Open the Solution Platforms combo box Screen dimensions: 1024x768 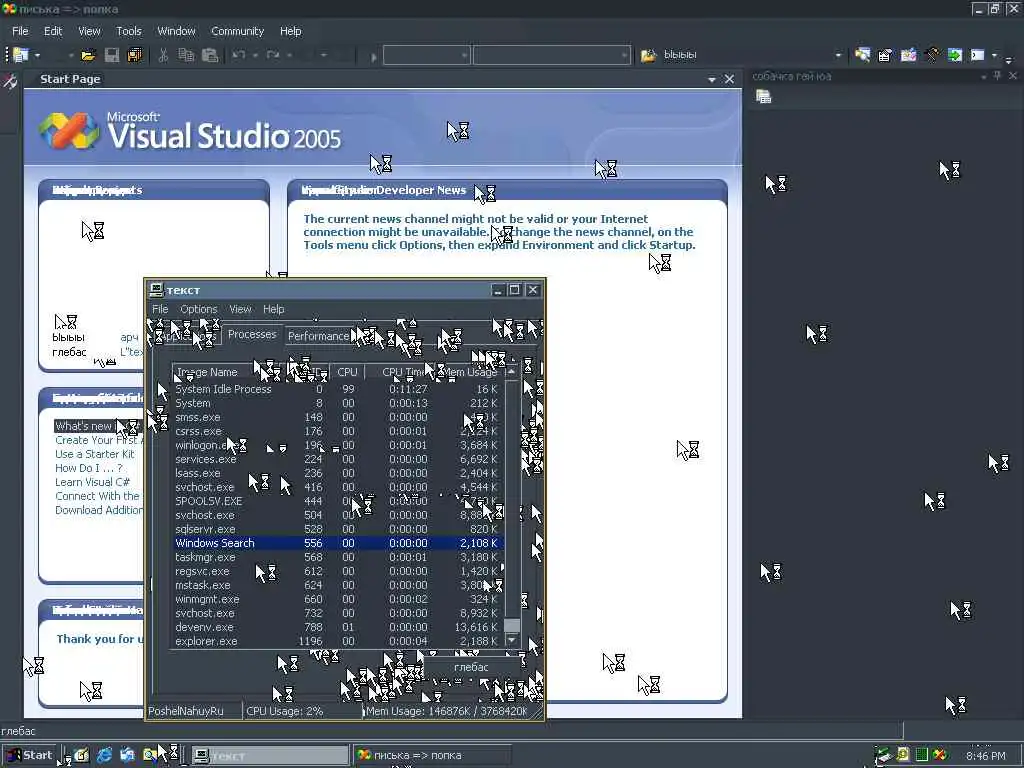click(552, 56)
